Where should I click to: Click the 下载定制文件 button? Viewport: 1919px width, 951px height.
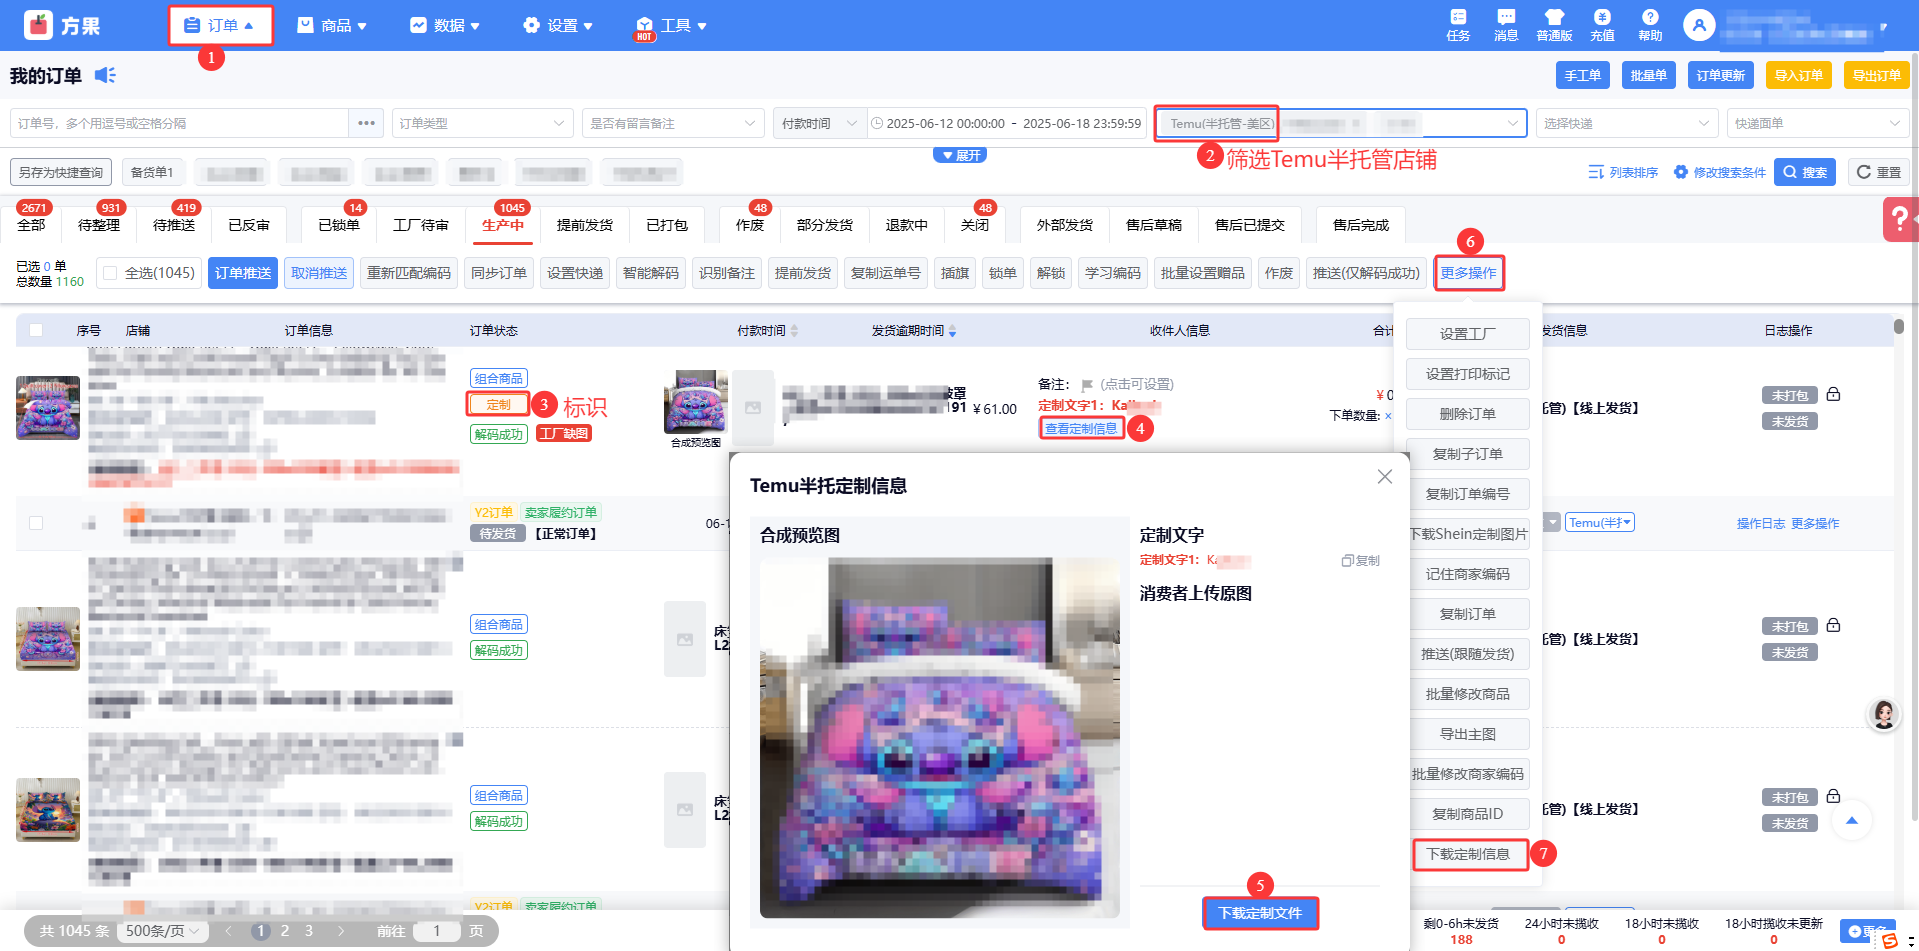1260,913
